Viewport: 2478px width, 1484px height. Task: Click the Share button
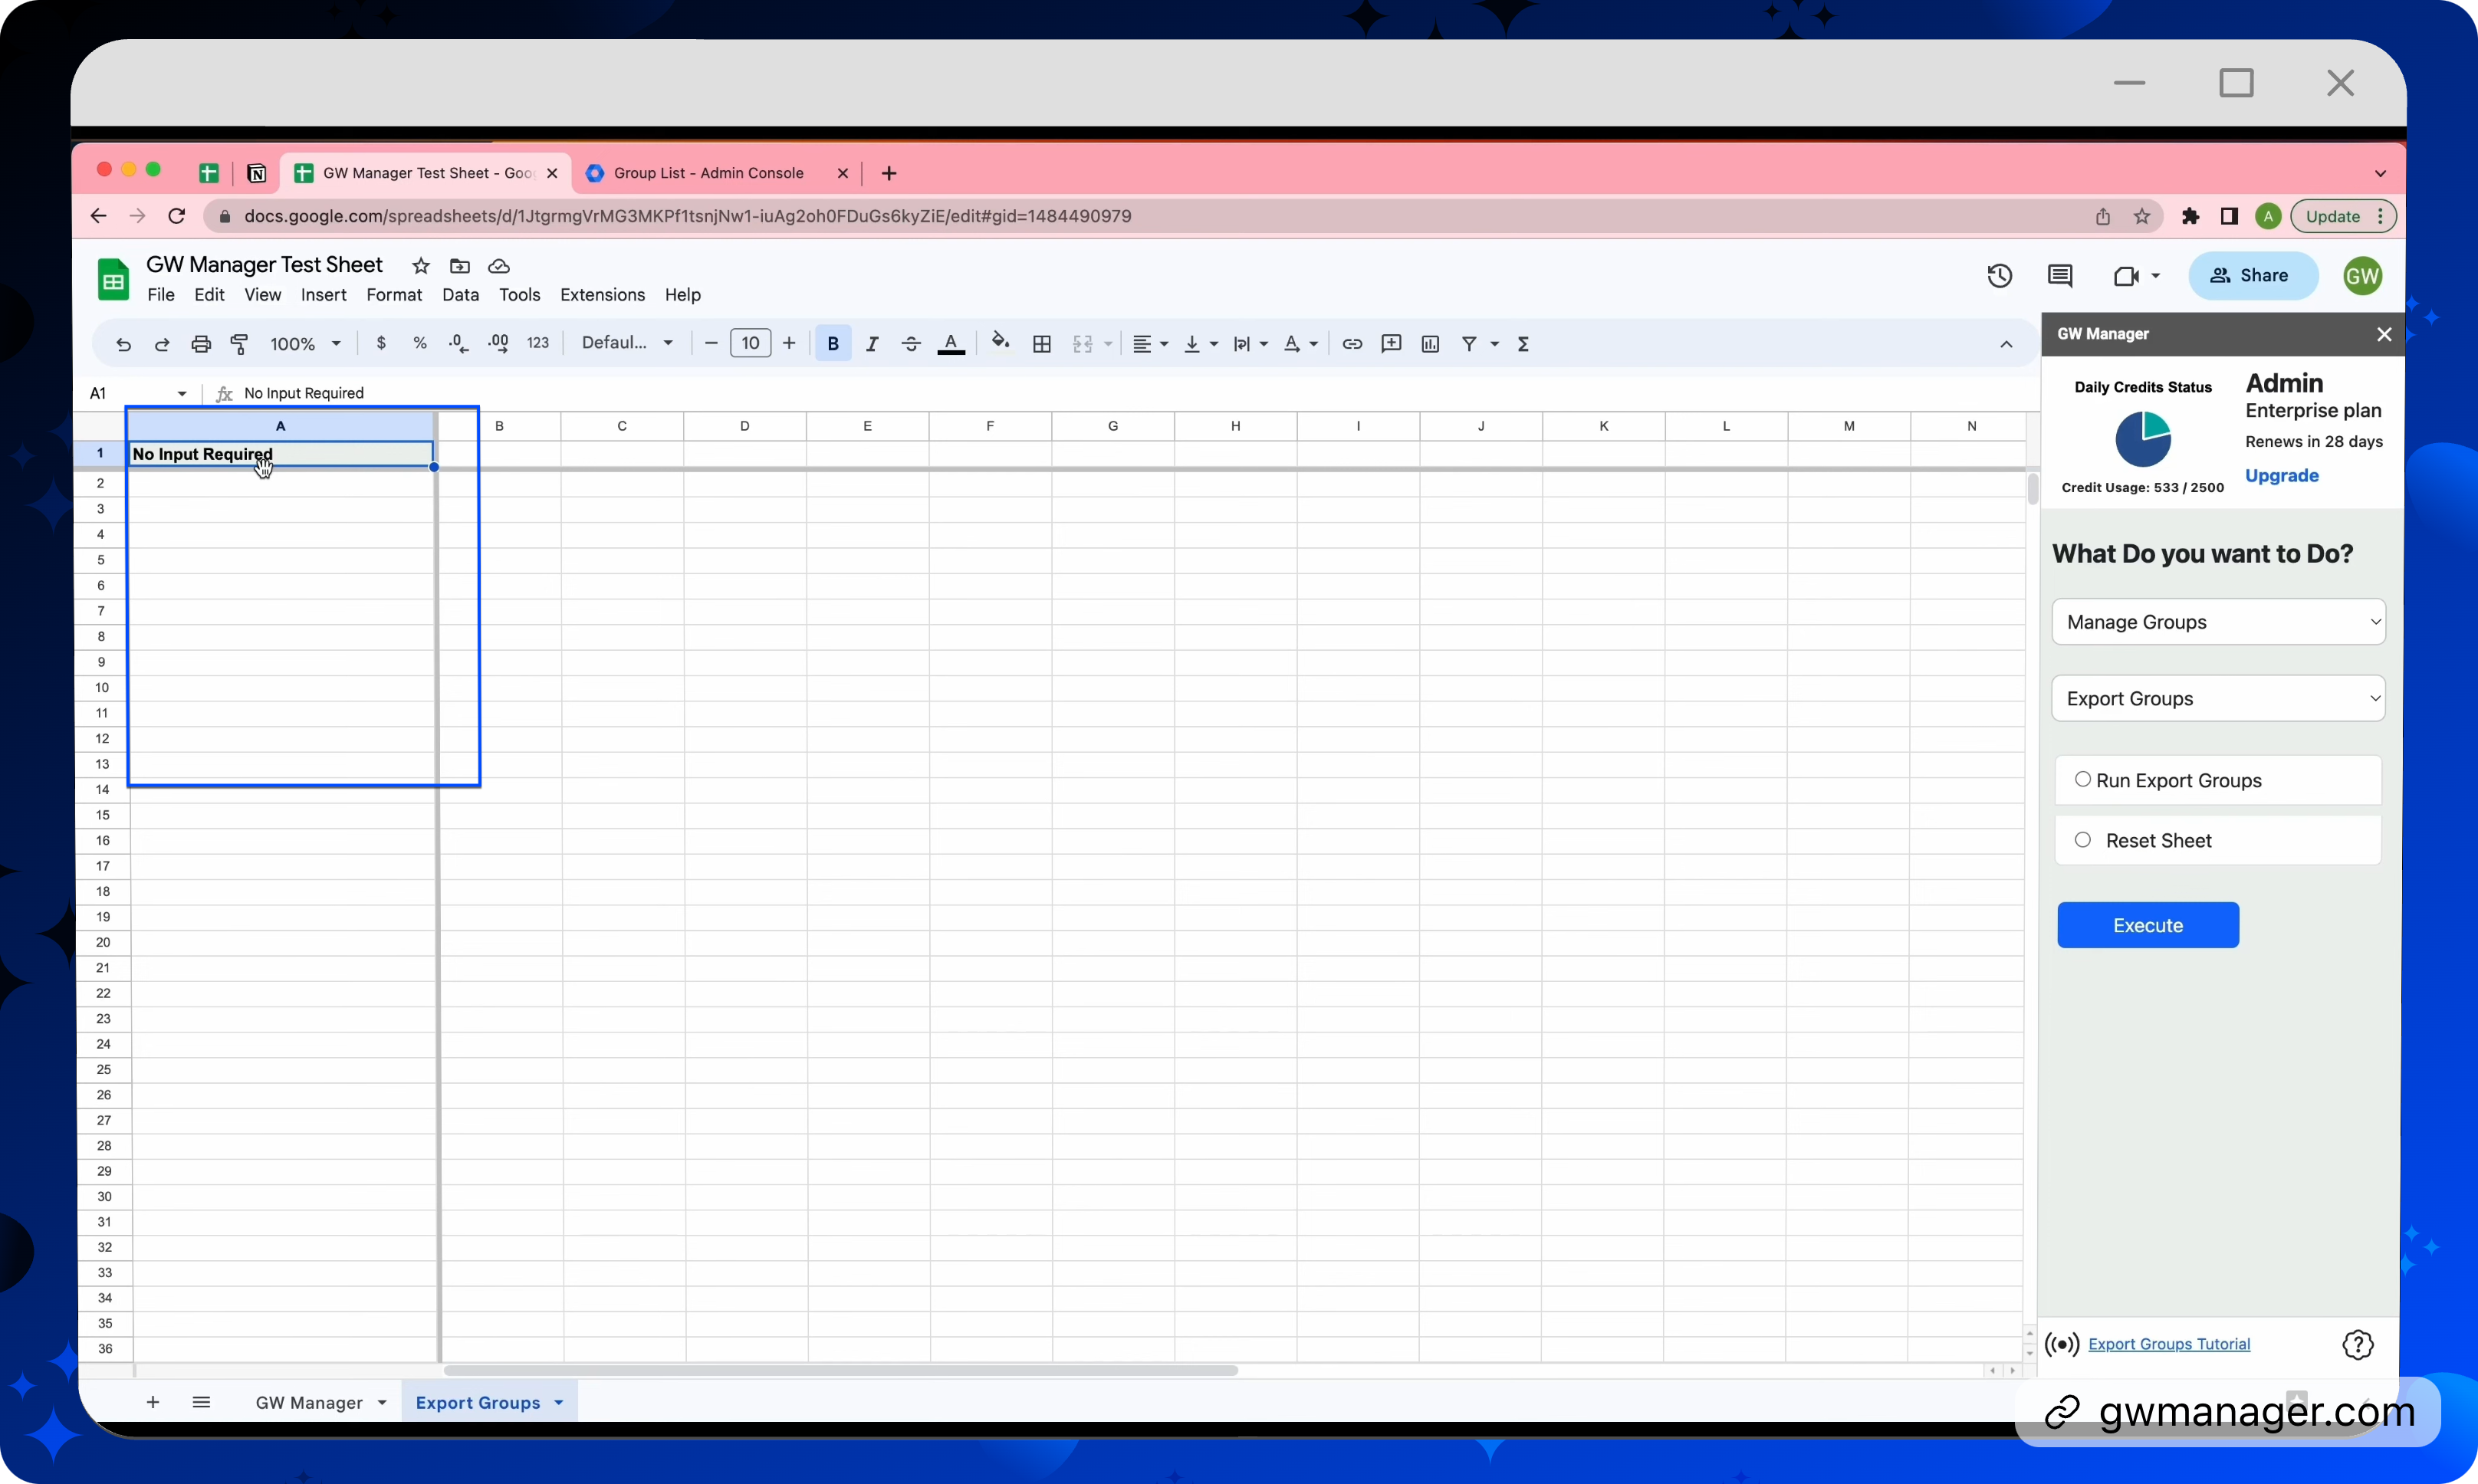coord(2252,275)
